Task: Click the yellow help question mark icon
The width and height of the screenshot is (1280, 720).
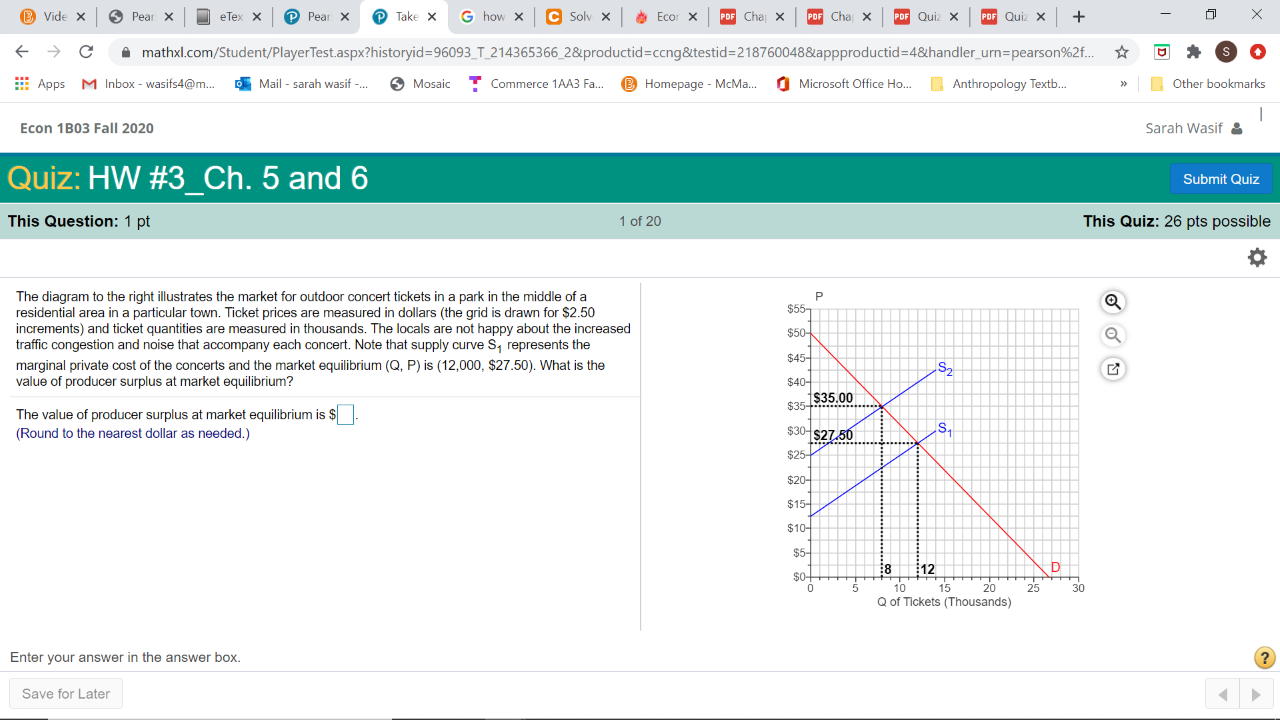Action: point(1264,657)
